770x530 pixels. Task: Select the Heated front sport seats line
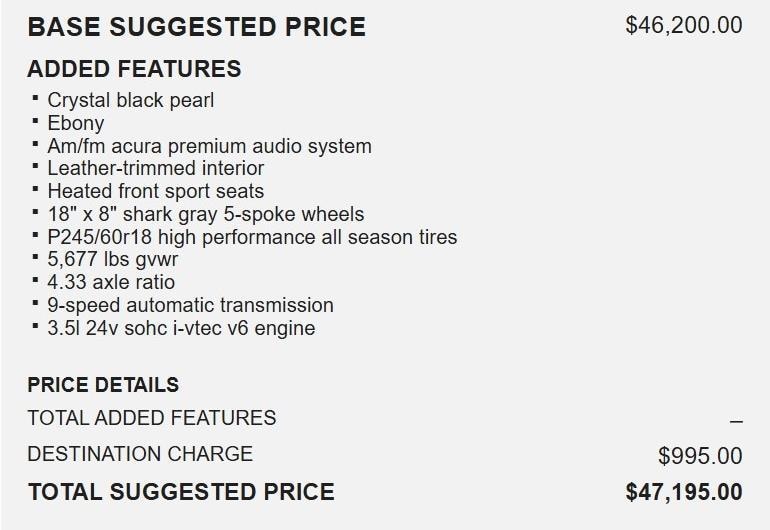(155, 191)
